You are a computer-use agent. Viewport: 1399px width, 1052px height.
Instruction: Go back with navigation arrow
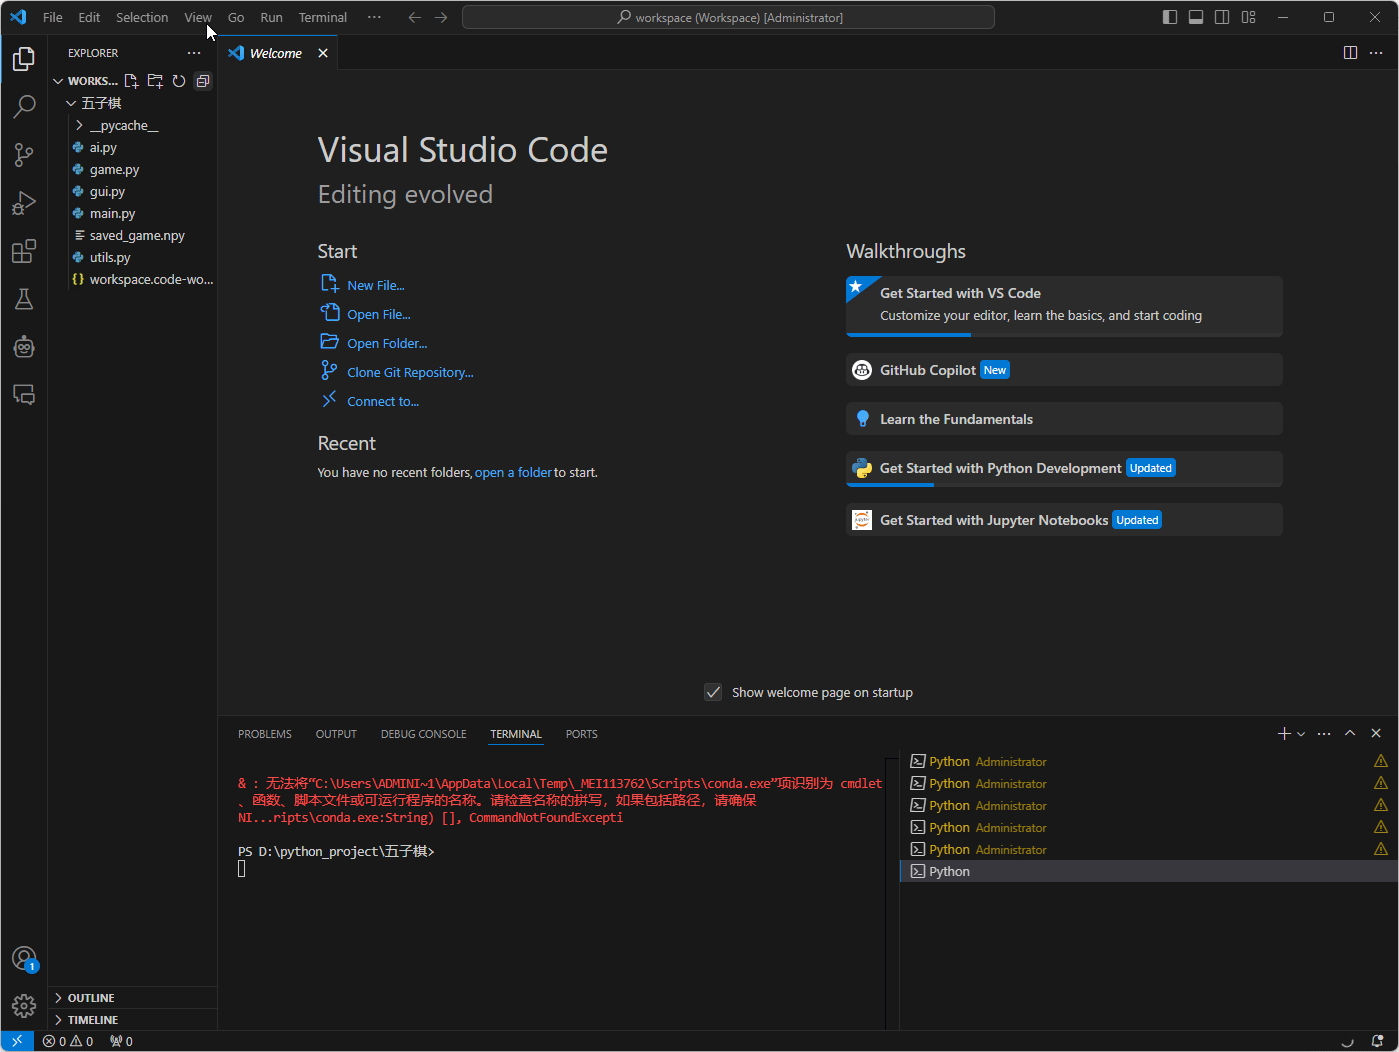pos(415,17)
